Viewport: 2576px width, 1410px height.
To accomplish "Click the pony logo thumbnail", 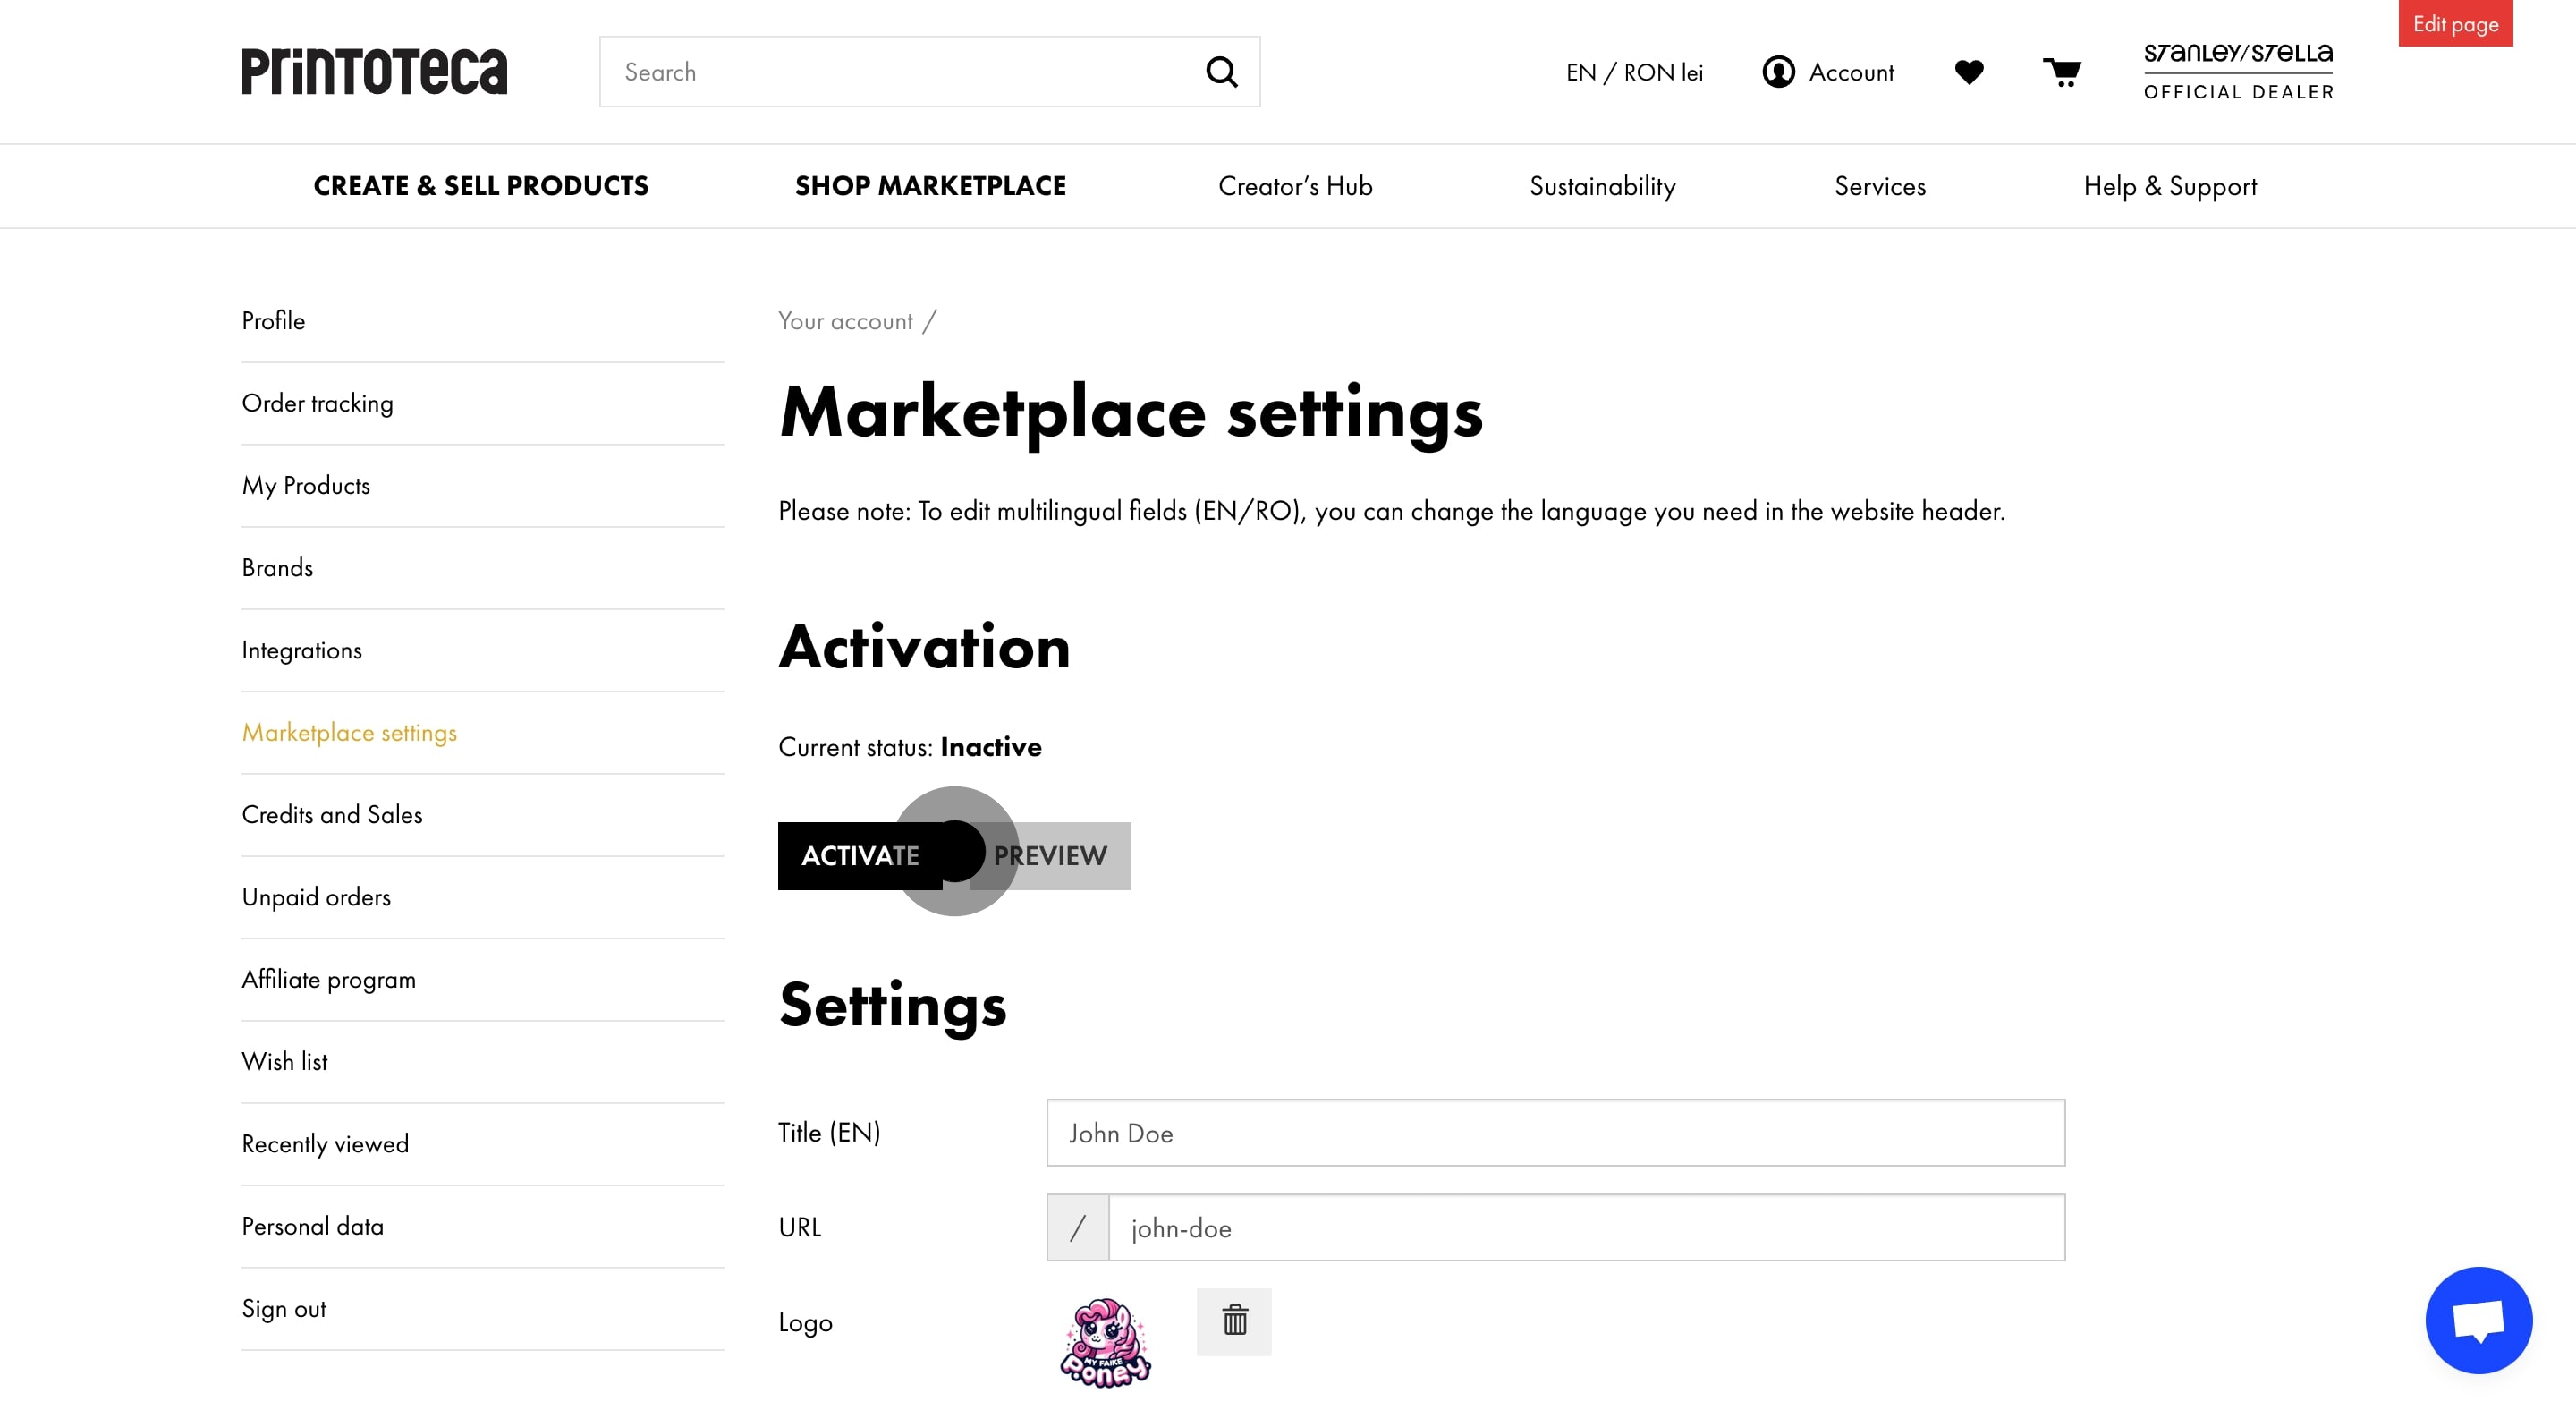I will tap(1105, 1343).
